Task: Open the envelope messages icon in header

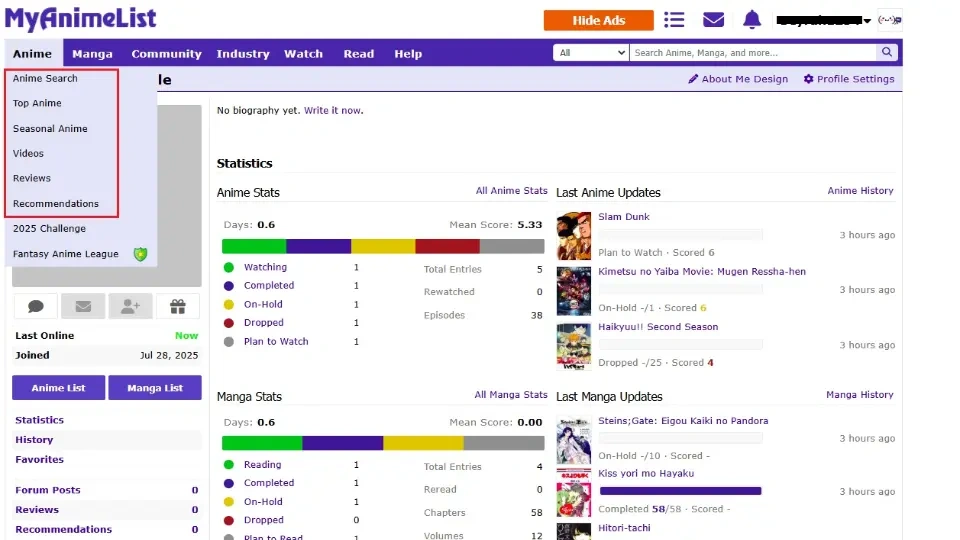Action: tap(713, 20)
